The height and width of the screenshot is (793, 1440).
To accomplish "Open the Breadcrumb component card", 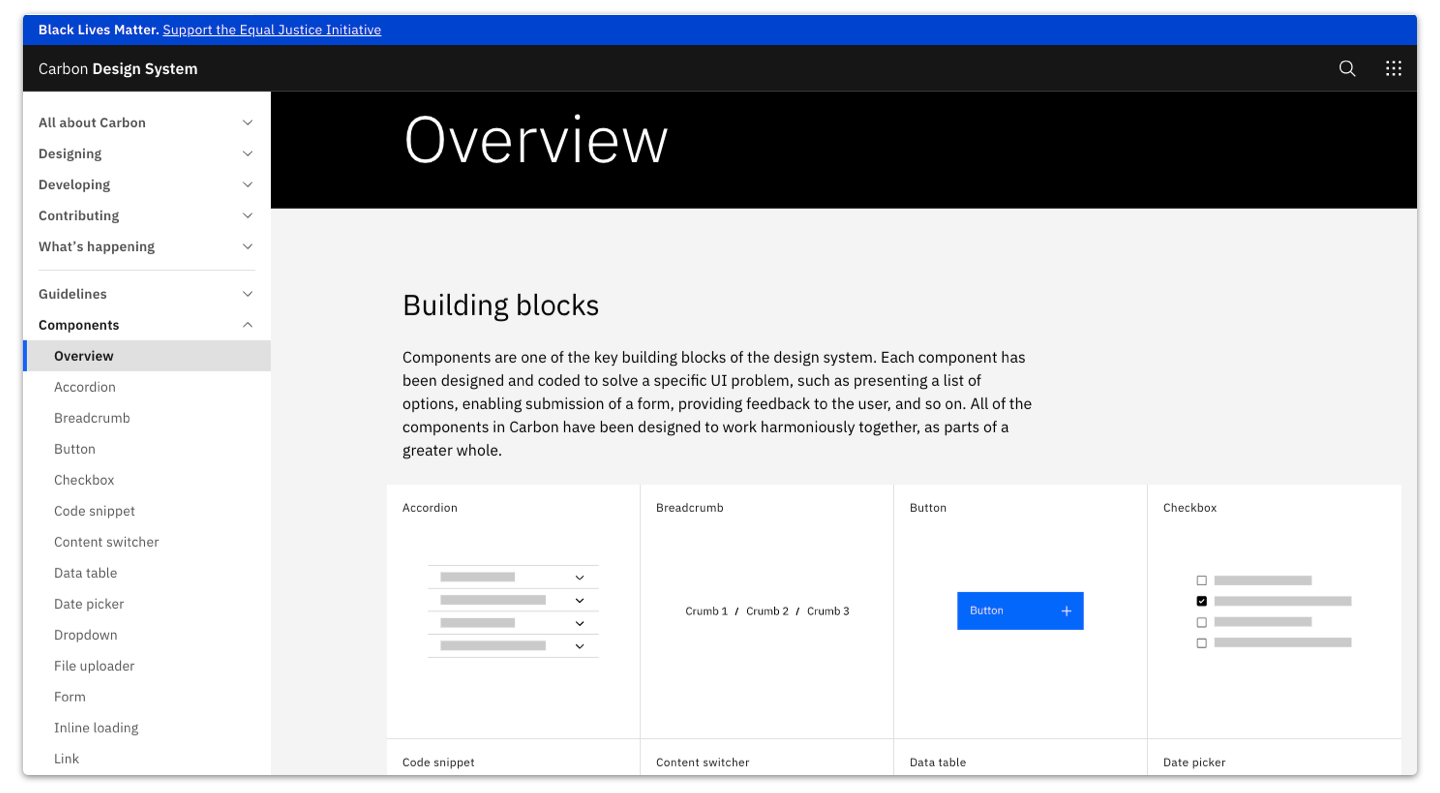I will (x=767, y=611).
